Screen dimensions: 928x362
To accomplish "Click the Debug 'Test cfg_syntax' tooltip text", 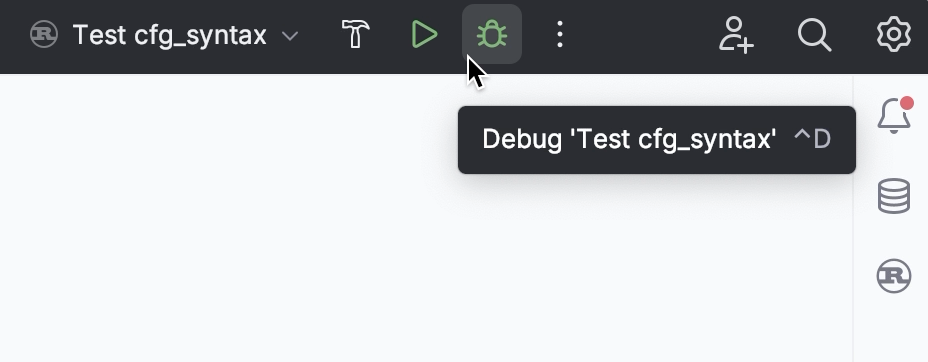I will 629,140.
